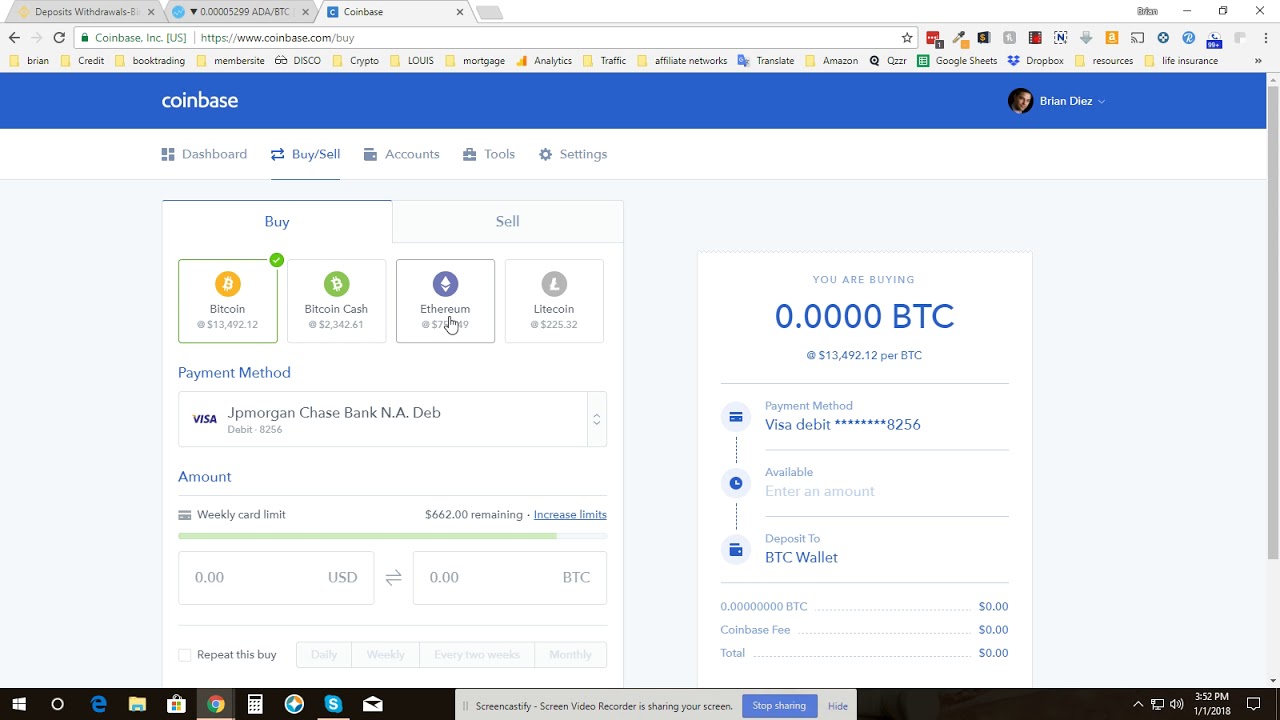Select the Bitcoin currency card
Image resolution: width=1280 pixels, height=720 pixels.
point(228,301)
